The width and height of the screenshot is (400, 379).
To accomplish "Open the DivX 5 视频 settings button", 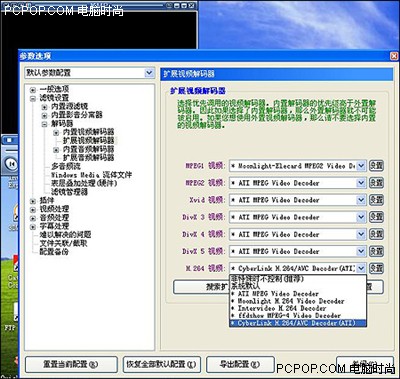I will [376, 251].
